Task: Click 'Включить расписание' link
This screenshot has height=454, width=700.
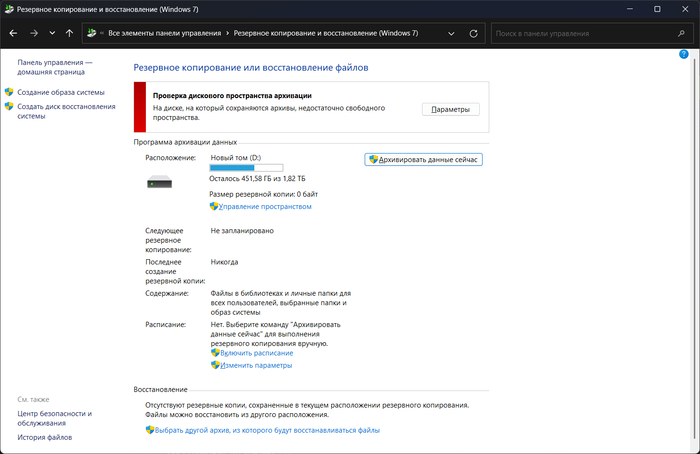Action: tap(257, 353)
